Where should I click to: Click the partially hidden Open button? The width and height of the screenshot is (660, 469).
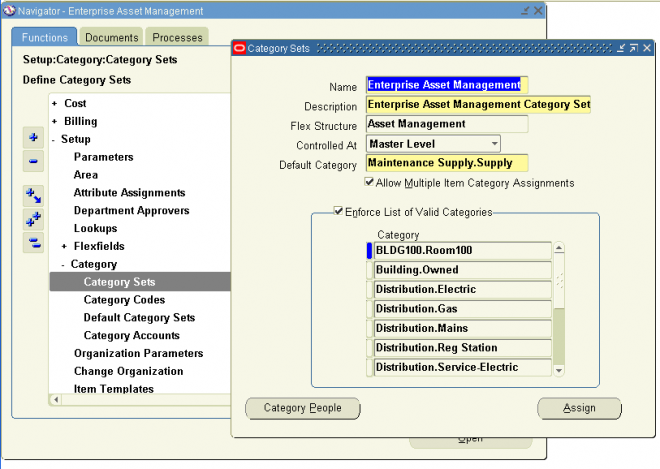pyautogui.click(x=471, y=442)
